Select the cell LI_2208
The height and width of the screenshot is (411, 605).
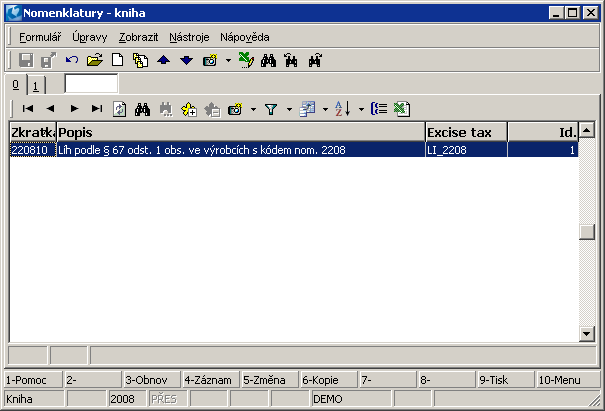click(x=466, y=150)
